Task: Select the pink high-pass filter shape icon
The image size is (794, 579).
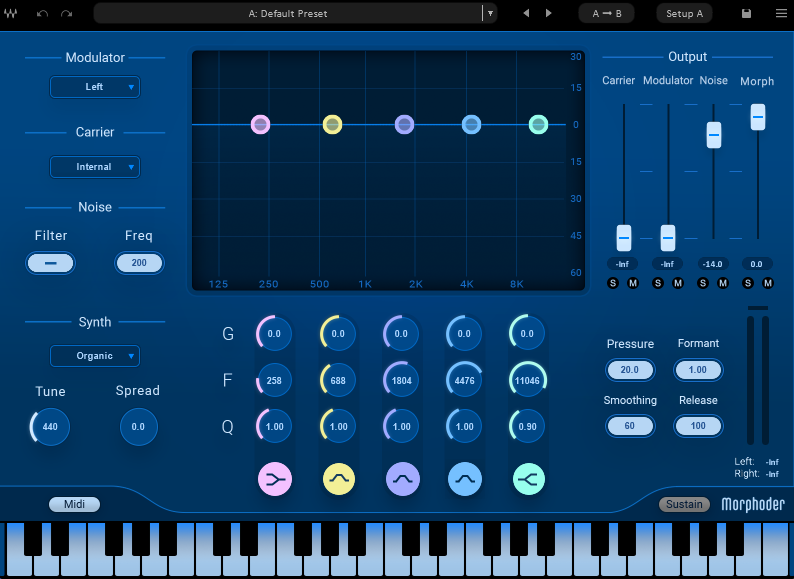Action: [274, 480]
